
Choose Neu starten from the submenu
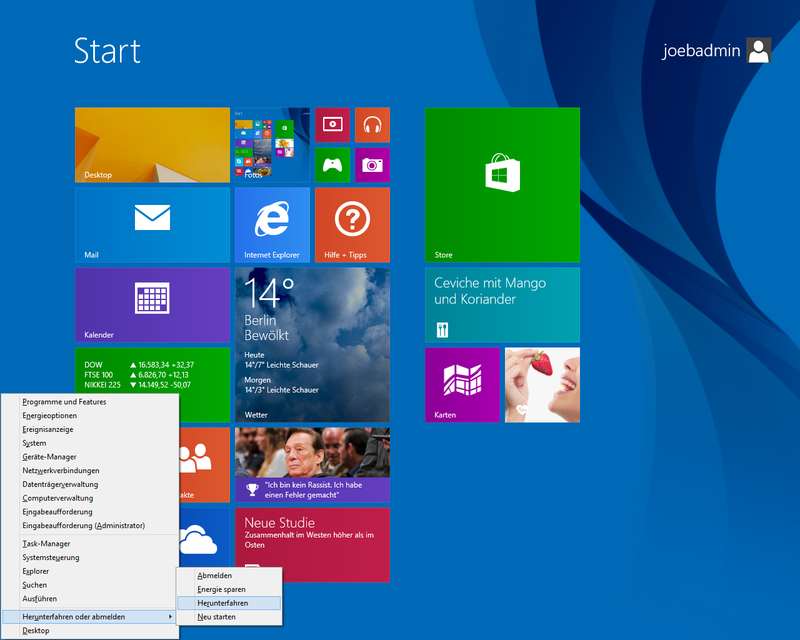coord(217,617)
